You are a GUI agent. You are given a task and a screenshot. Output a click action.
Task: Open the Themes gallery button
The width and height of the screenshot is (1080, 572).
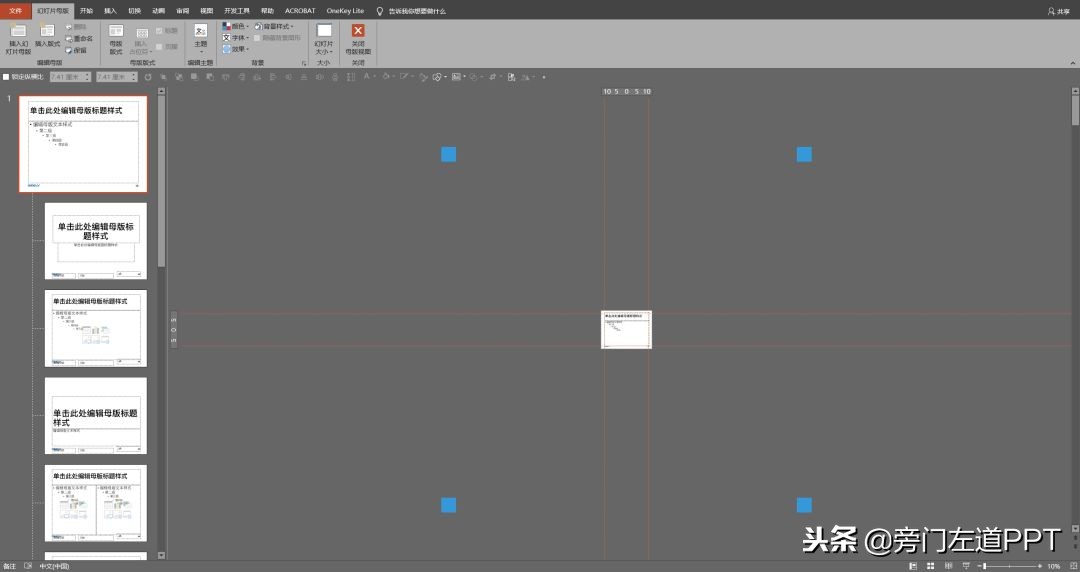(200, 37)
